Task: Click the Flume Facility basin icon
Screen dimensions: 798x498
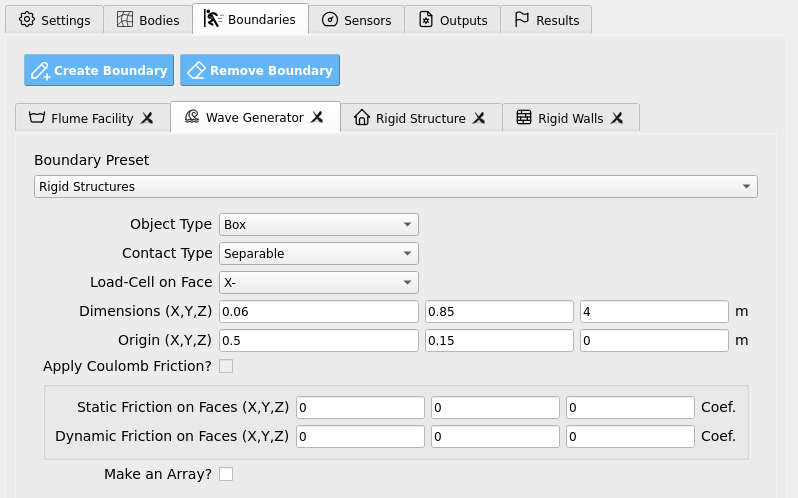Action: point(37,118)
